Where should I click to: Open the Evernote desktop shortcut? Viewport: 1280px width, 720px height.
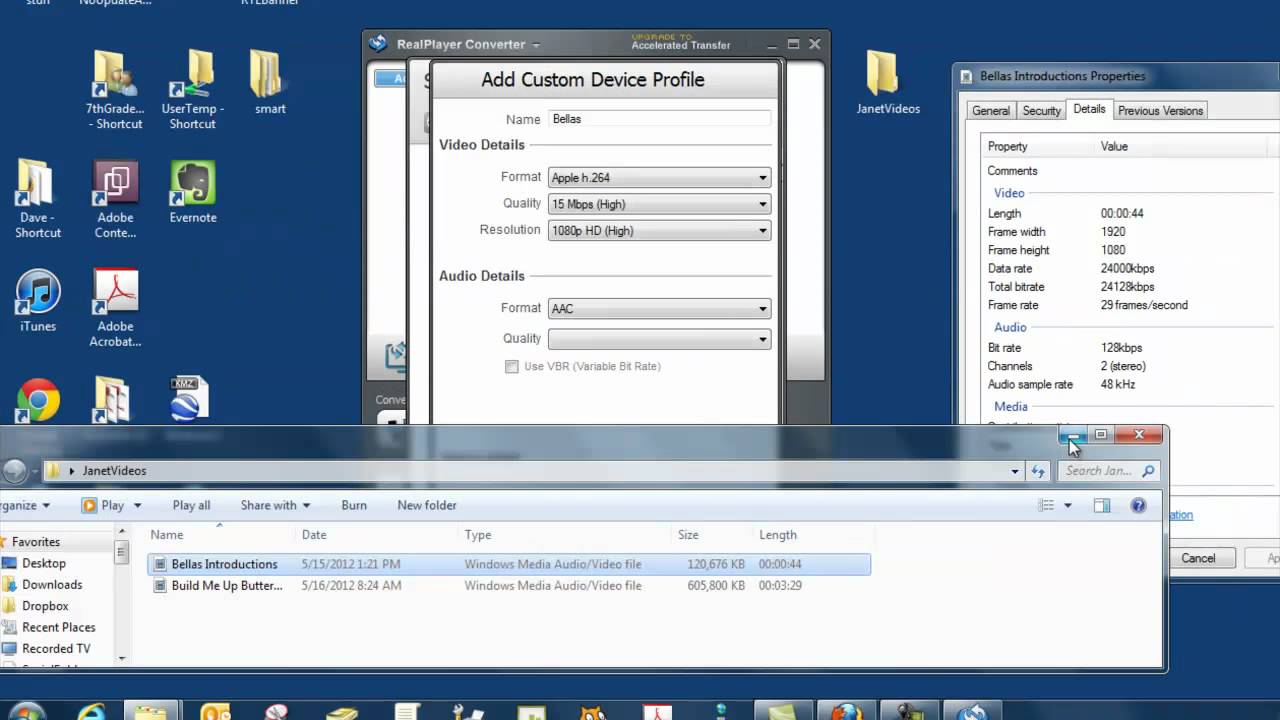193,192
